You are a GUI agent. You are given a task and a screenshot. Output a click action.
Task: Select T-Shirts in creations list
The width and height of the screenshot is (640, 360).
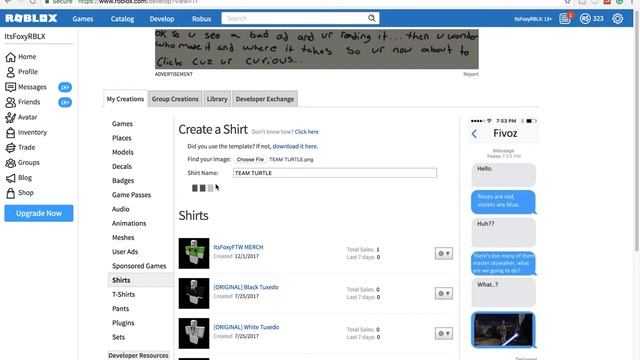[123, 294]
